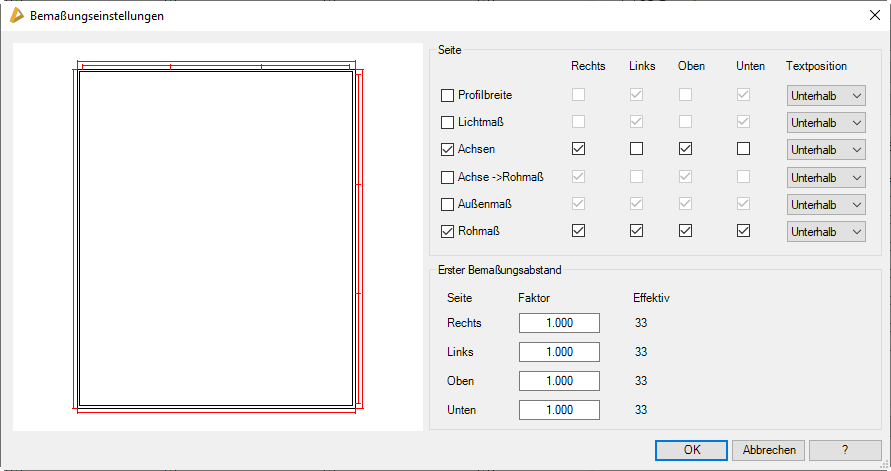Enable the Außenmaß checkbox
The image size is (891, 471).
point(447,204)
